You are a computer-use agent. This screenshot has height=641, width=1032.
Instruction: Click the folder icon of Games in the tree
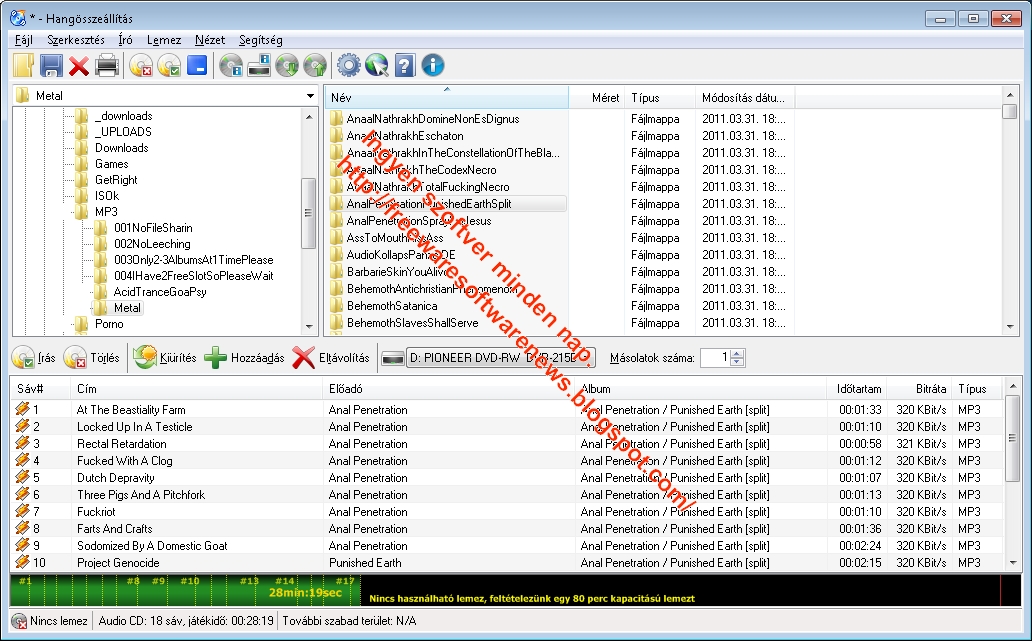point(82,164)
